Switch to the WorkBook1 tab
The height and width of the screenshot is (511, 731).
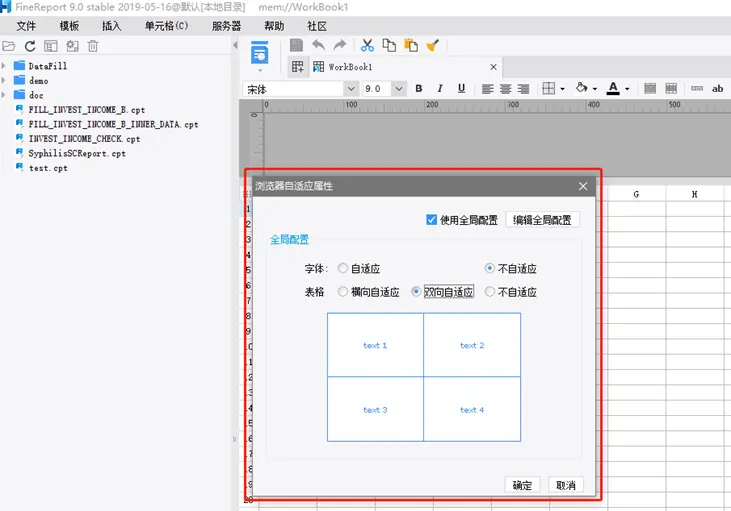point(350,67)
